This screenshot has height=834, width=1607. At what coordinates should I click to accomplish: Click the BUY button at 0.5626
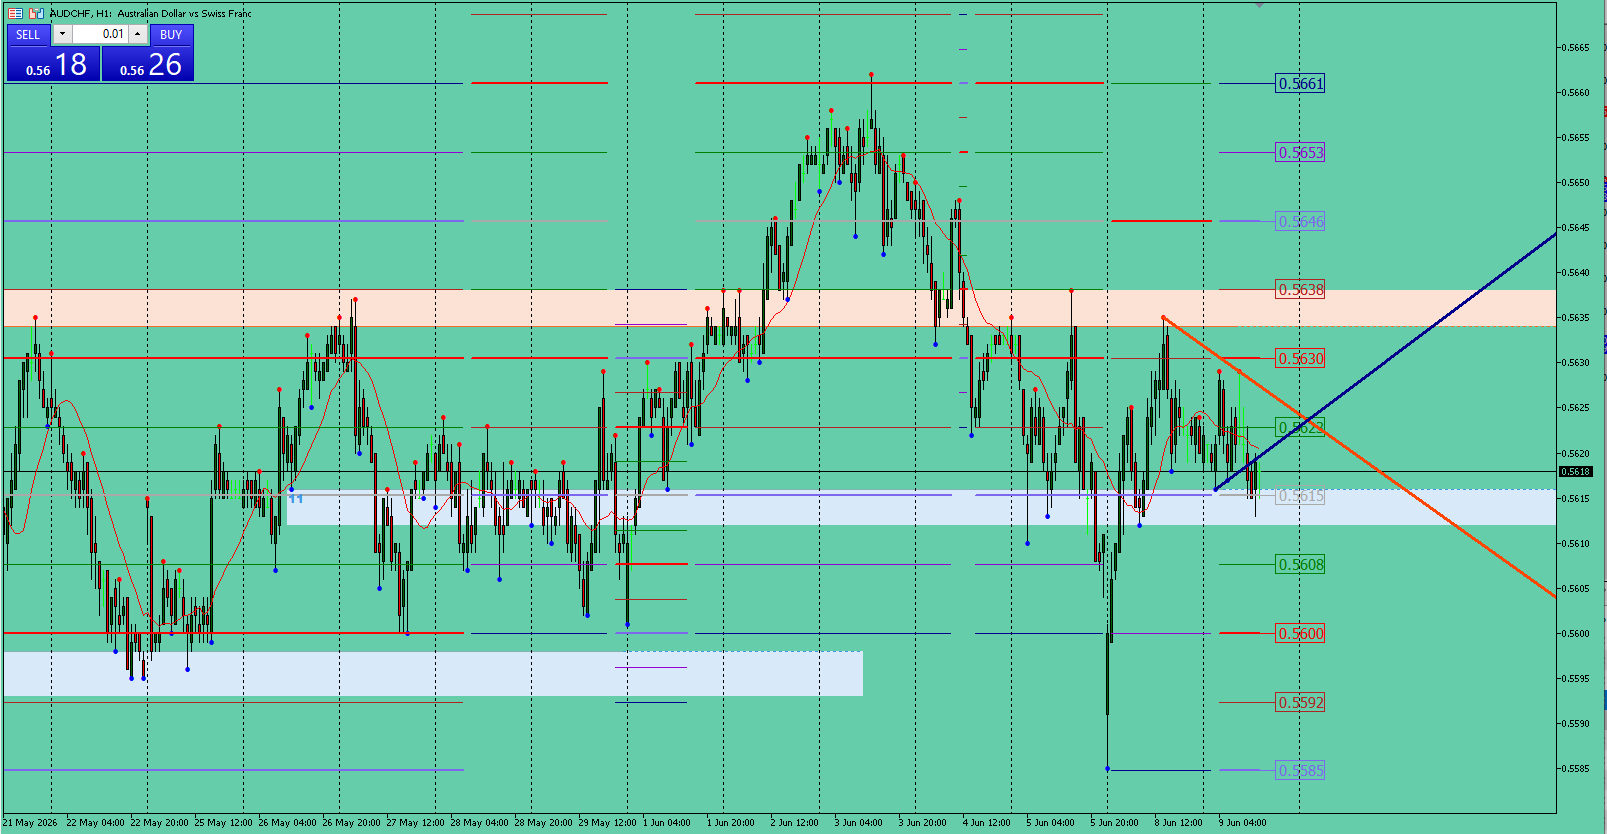[x=148, y=53]
